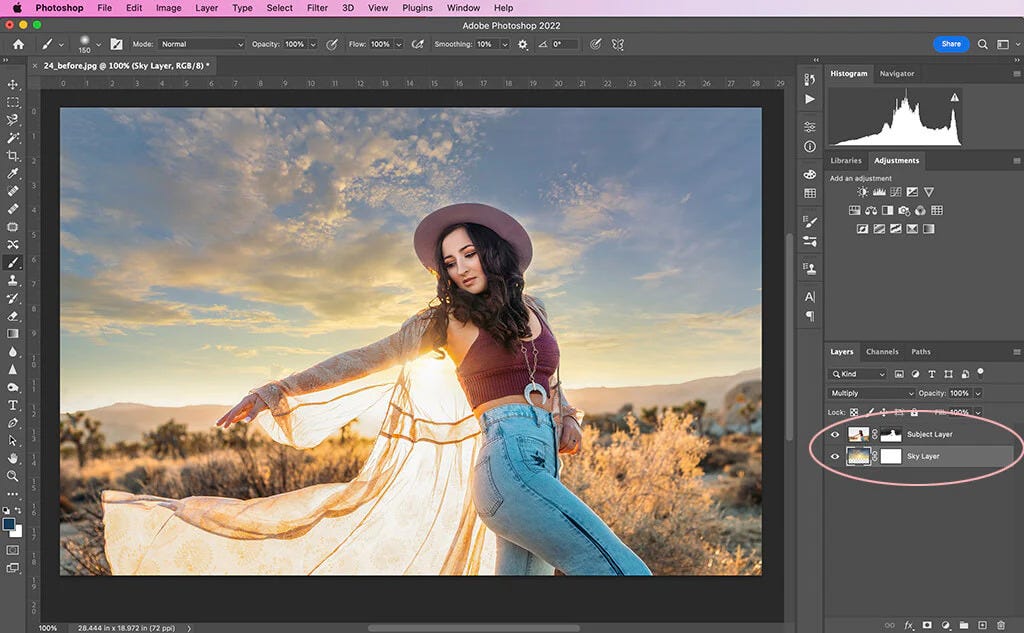
Task: Add a Brightness/Contrast adjustment layer
Action: [861, 191]
